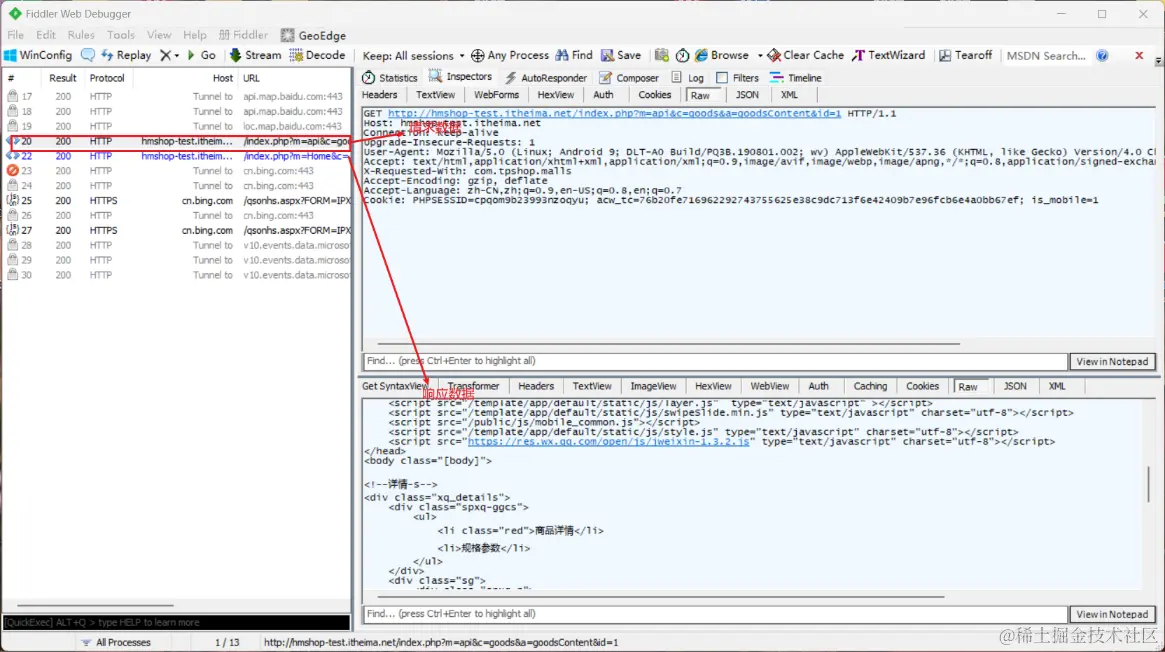The width and height of the screenshot is (1165, 652).
Task: Focus request Find text field
Action: 715,361
